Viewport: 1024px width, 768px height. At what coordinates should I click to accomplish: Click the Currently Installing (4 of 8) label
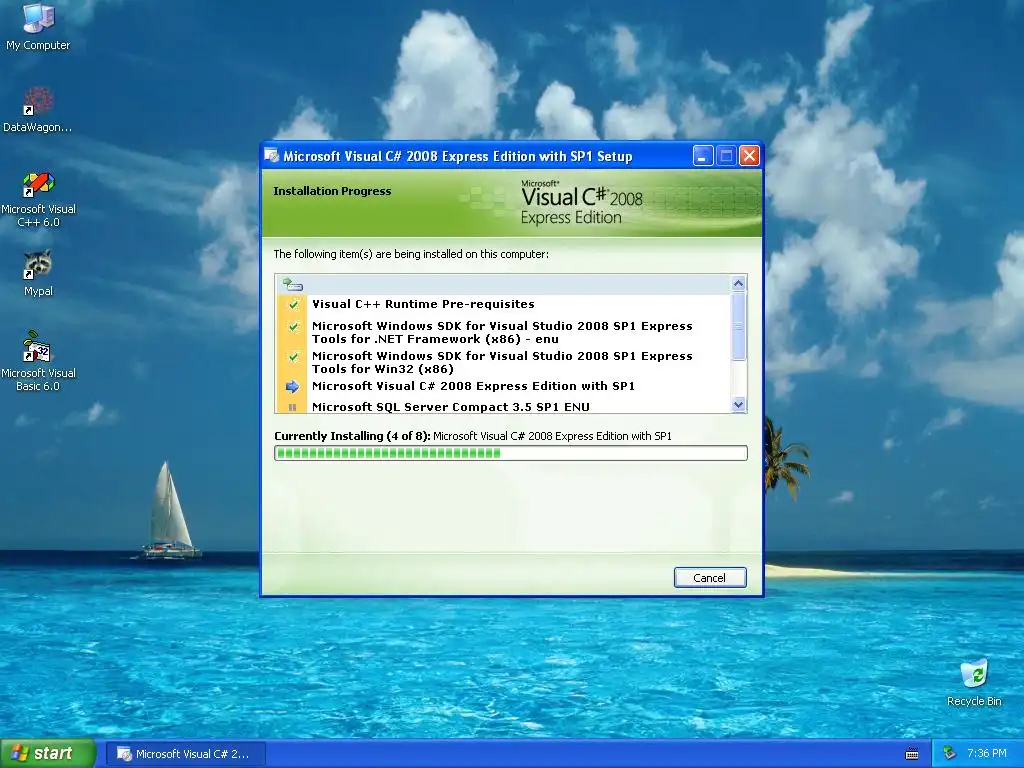[x=352, y=436]
